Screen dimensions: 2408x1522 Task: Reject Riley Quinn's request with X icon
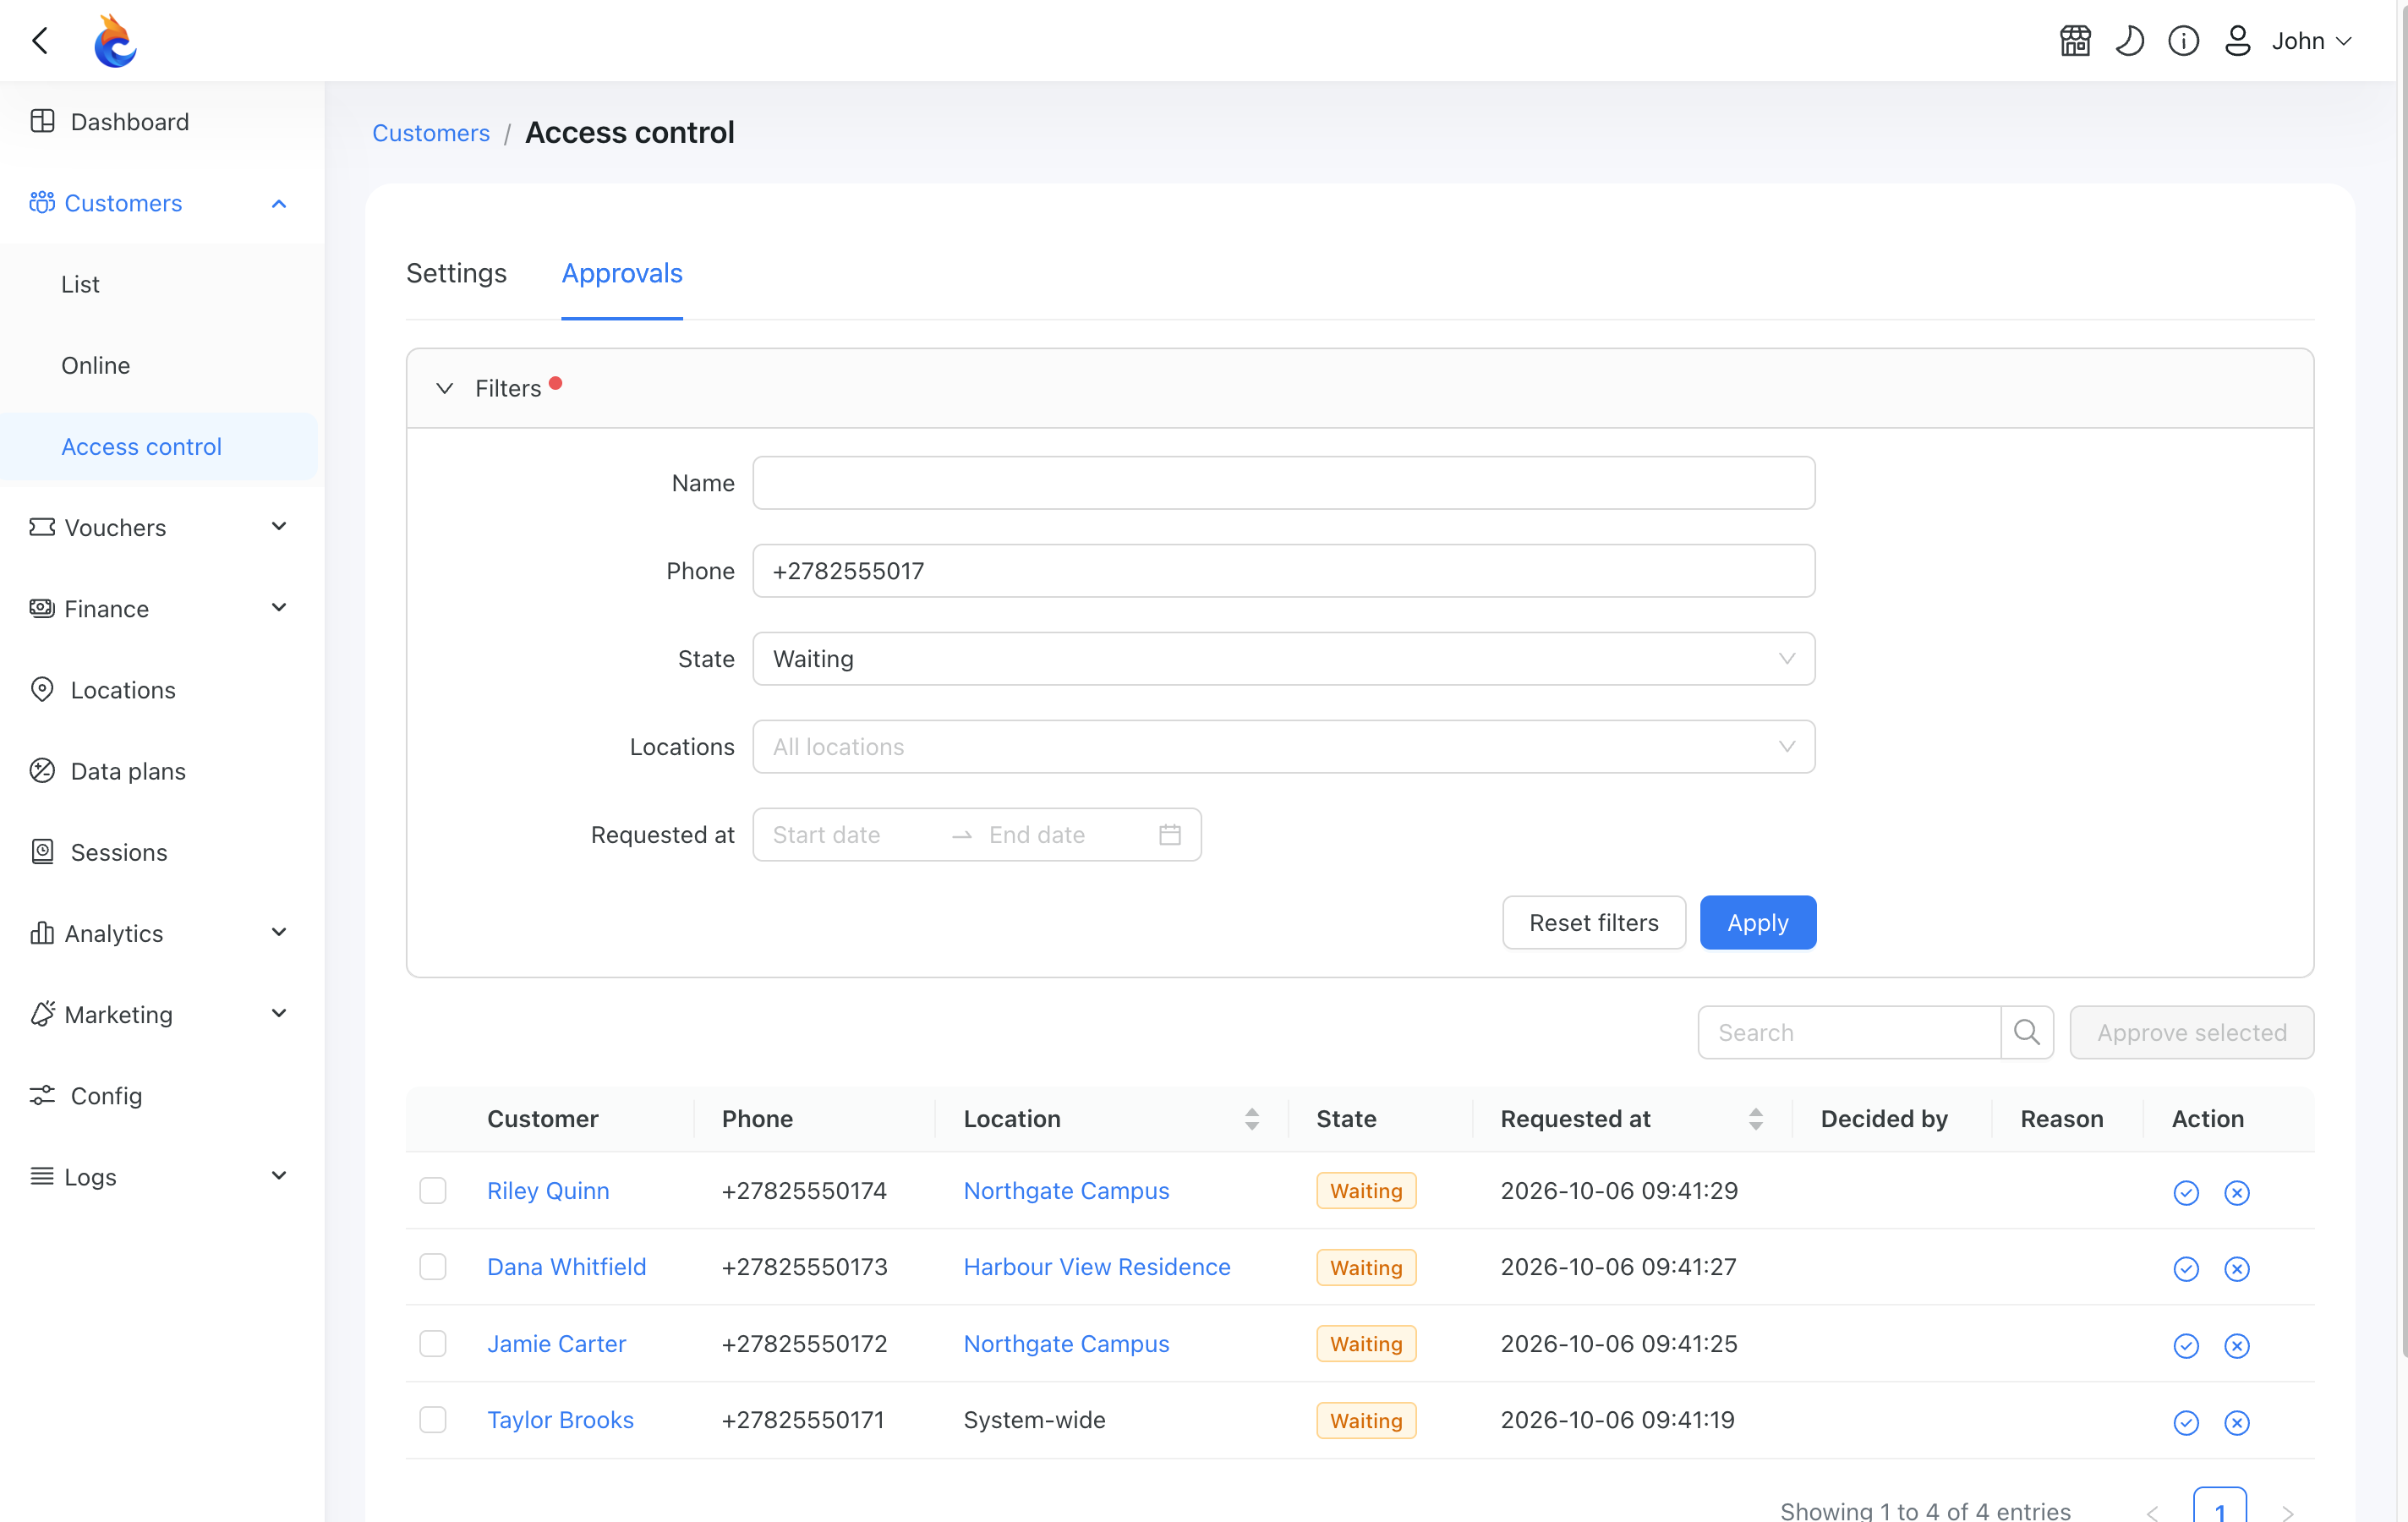[x=2237, y=1192]
